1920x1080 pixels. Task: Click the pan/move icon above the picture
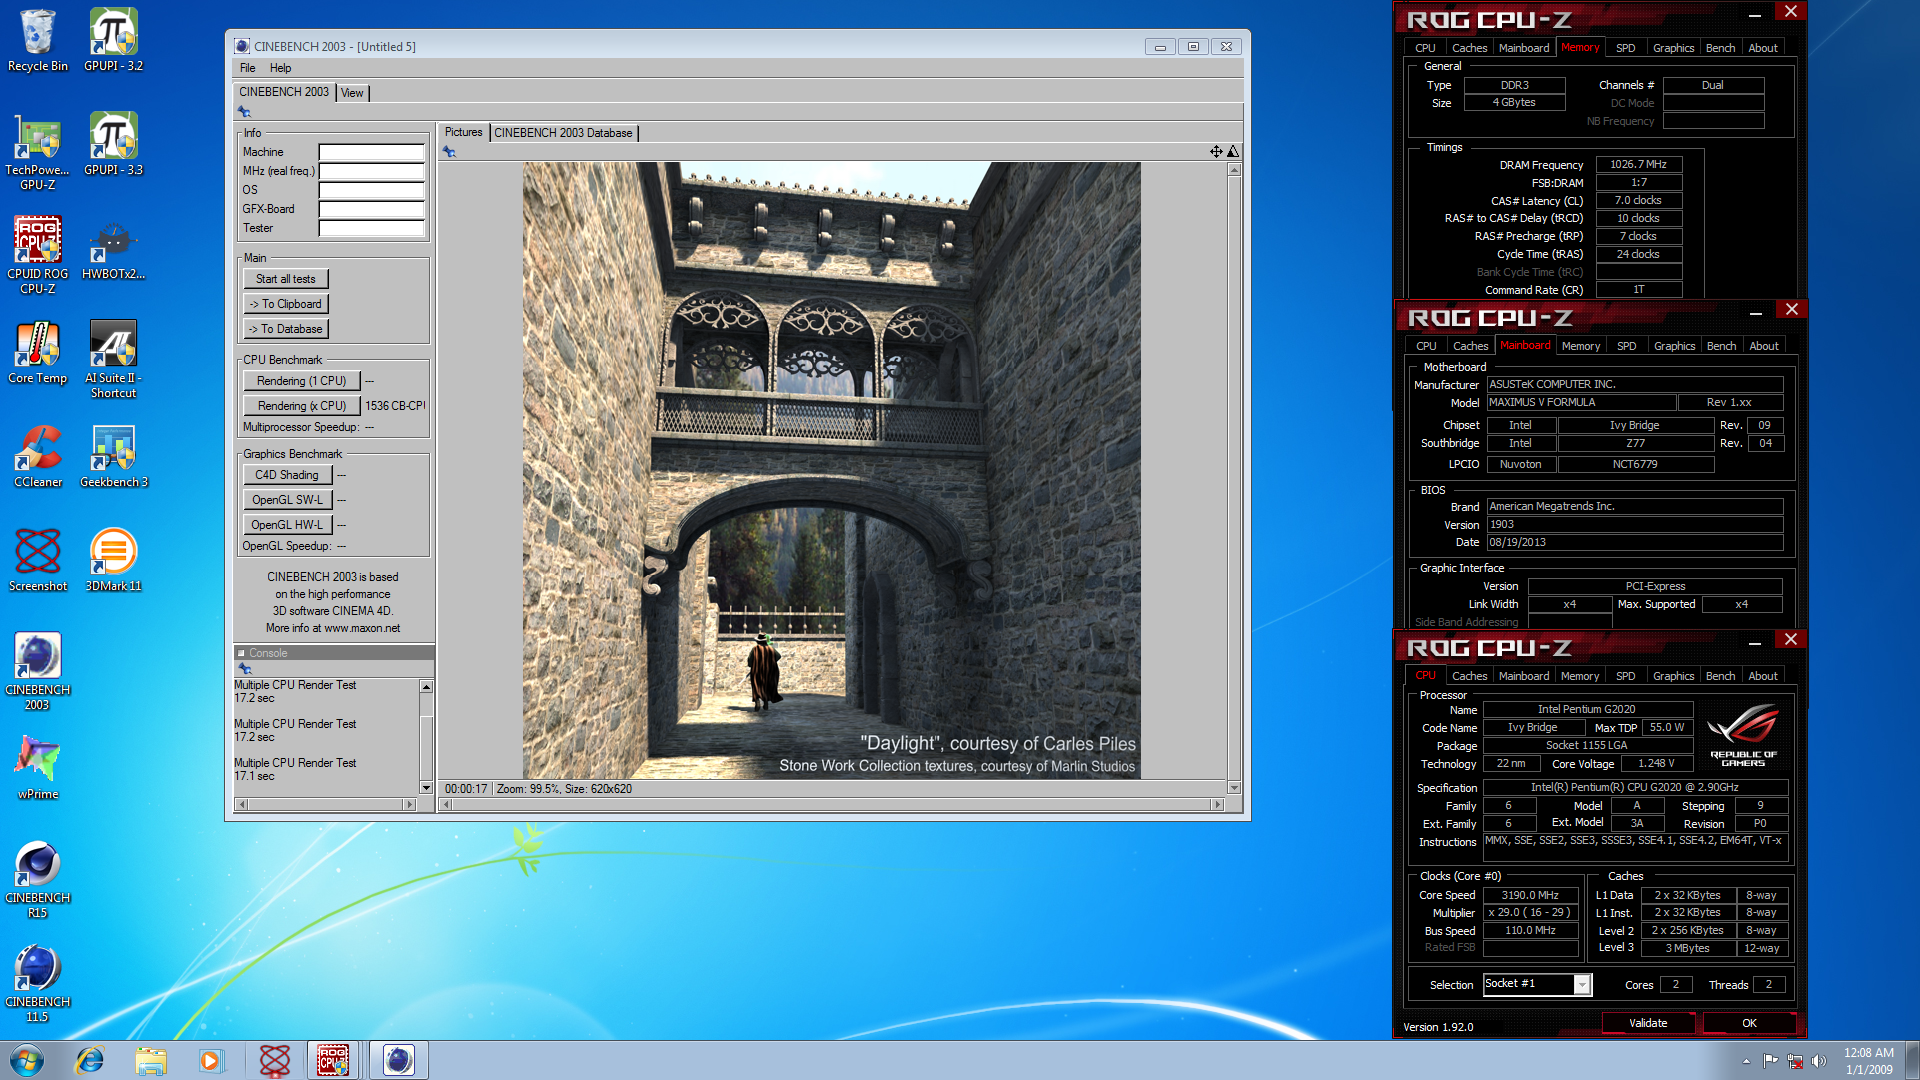[x=1216, y=151]
